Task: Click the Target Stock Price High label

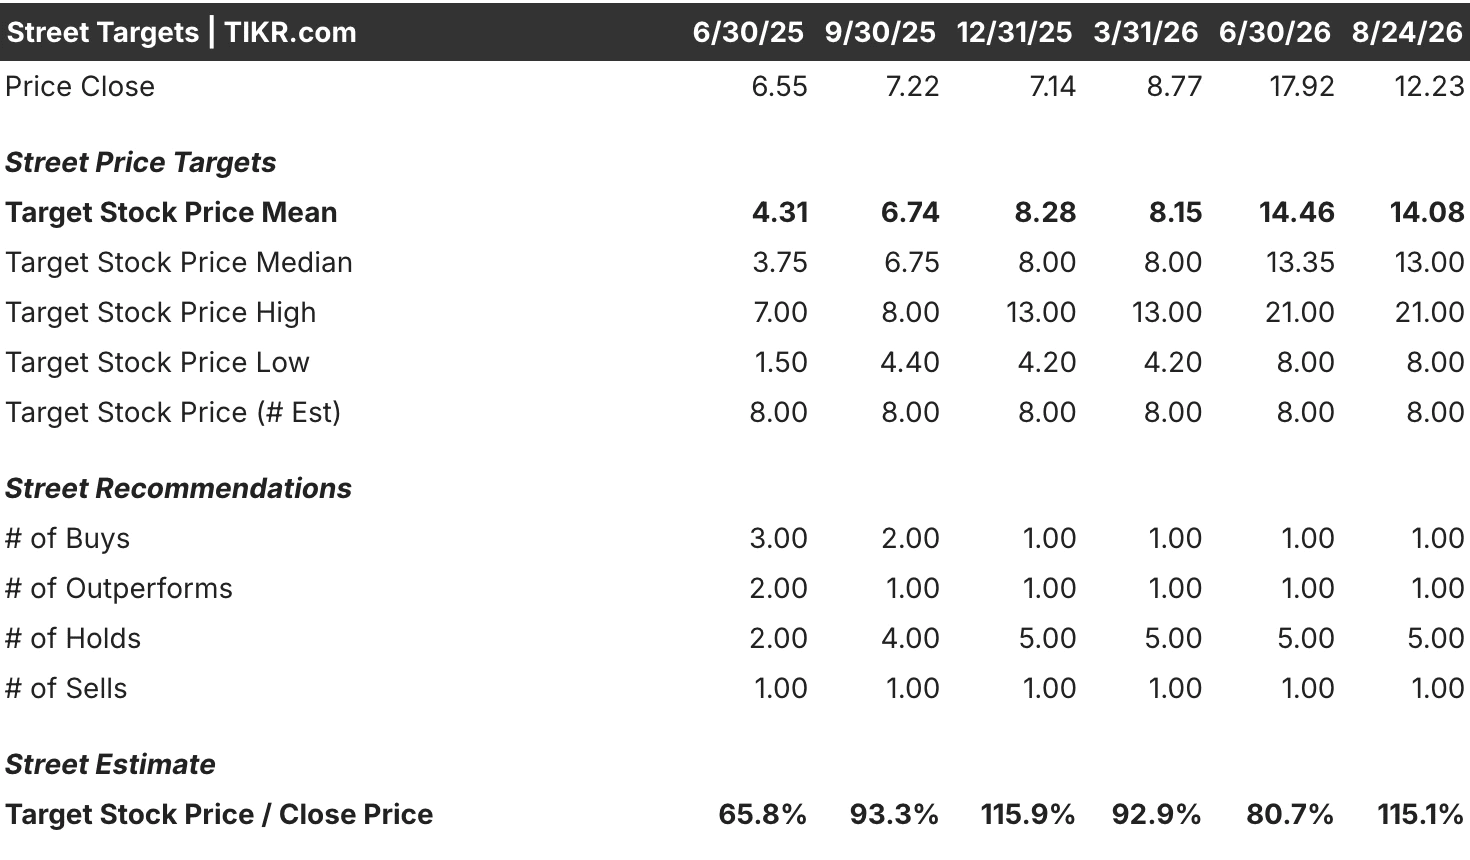Action: (x=160, y=312)
